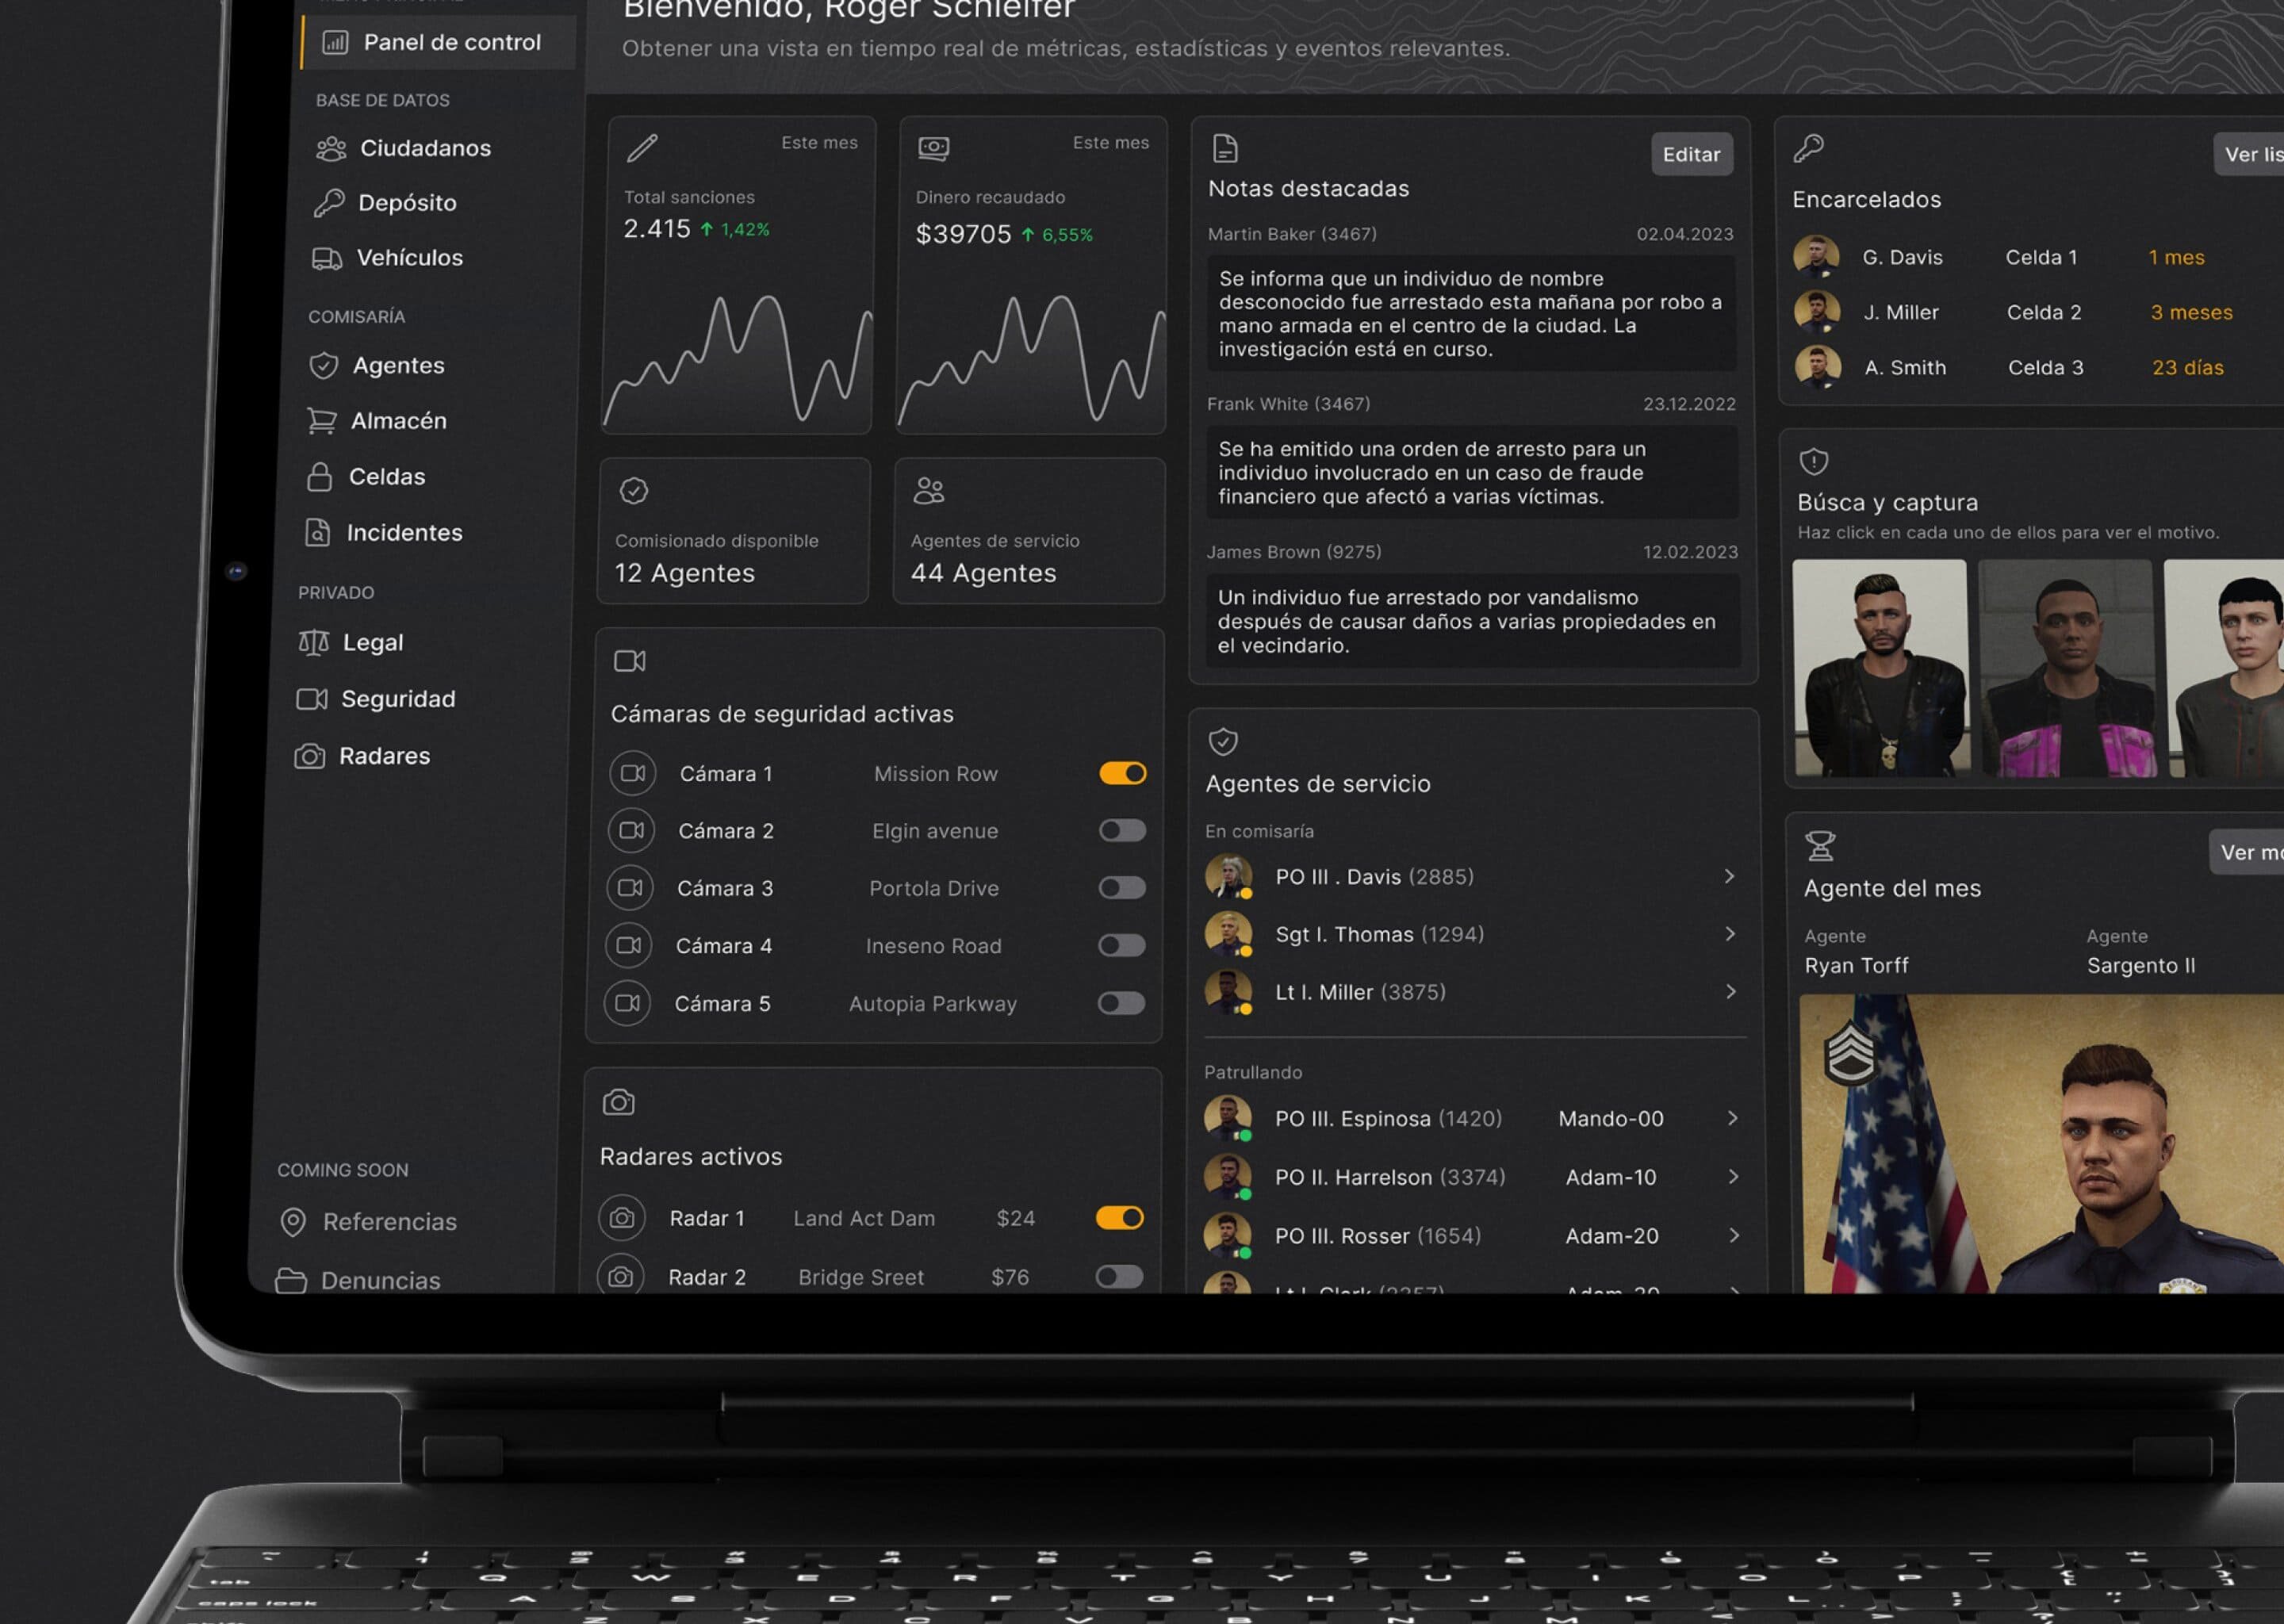This screenshot has height=1624, width=2284.
Task: Expand Sgt I. Thomas (1294) row arrow
Action: tap(1730, 933)
